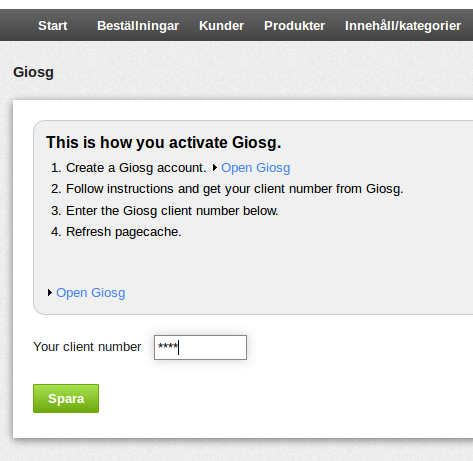
Task: Click empty space in dark navigation bar
Action: pyautogui.click(x=17, y=26)
